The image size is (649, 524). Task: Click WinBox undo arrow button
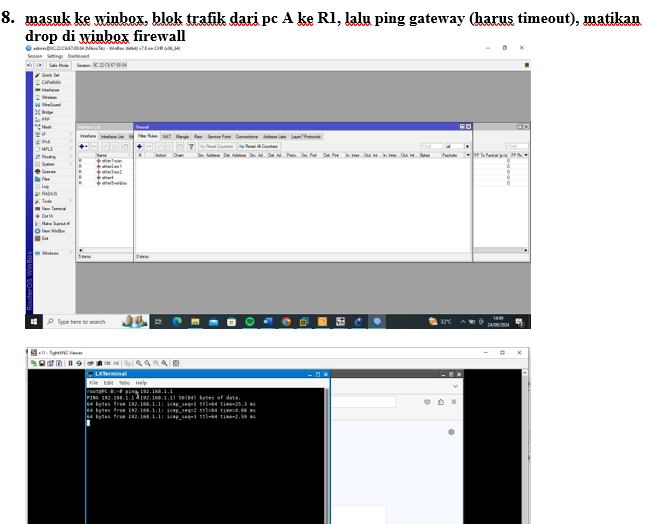click(x=30, y=65)
